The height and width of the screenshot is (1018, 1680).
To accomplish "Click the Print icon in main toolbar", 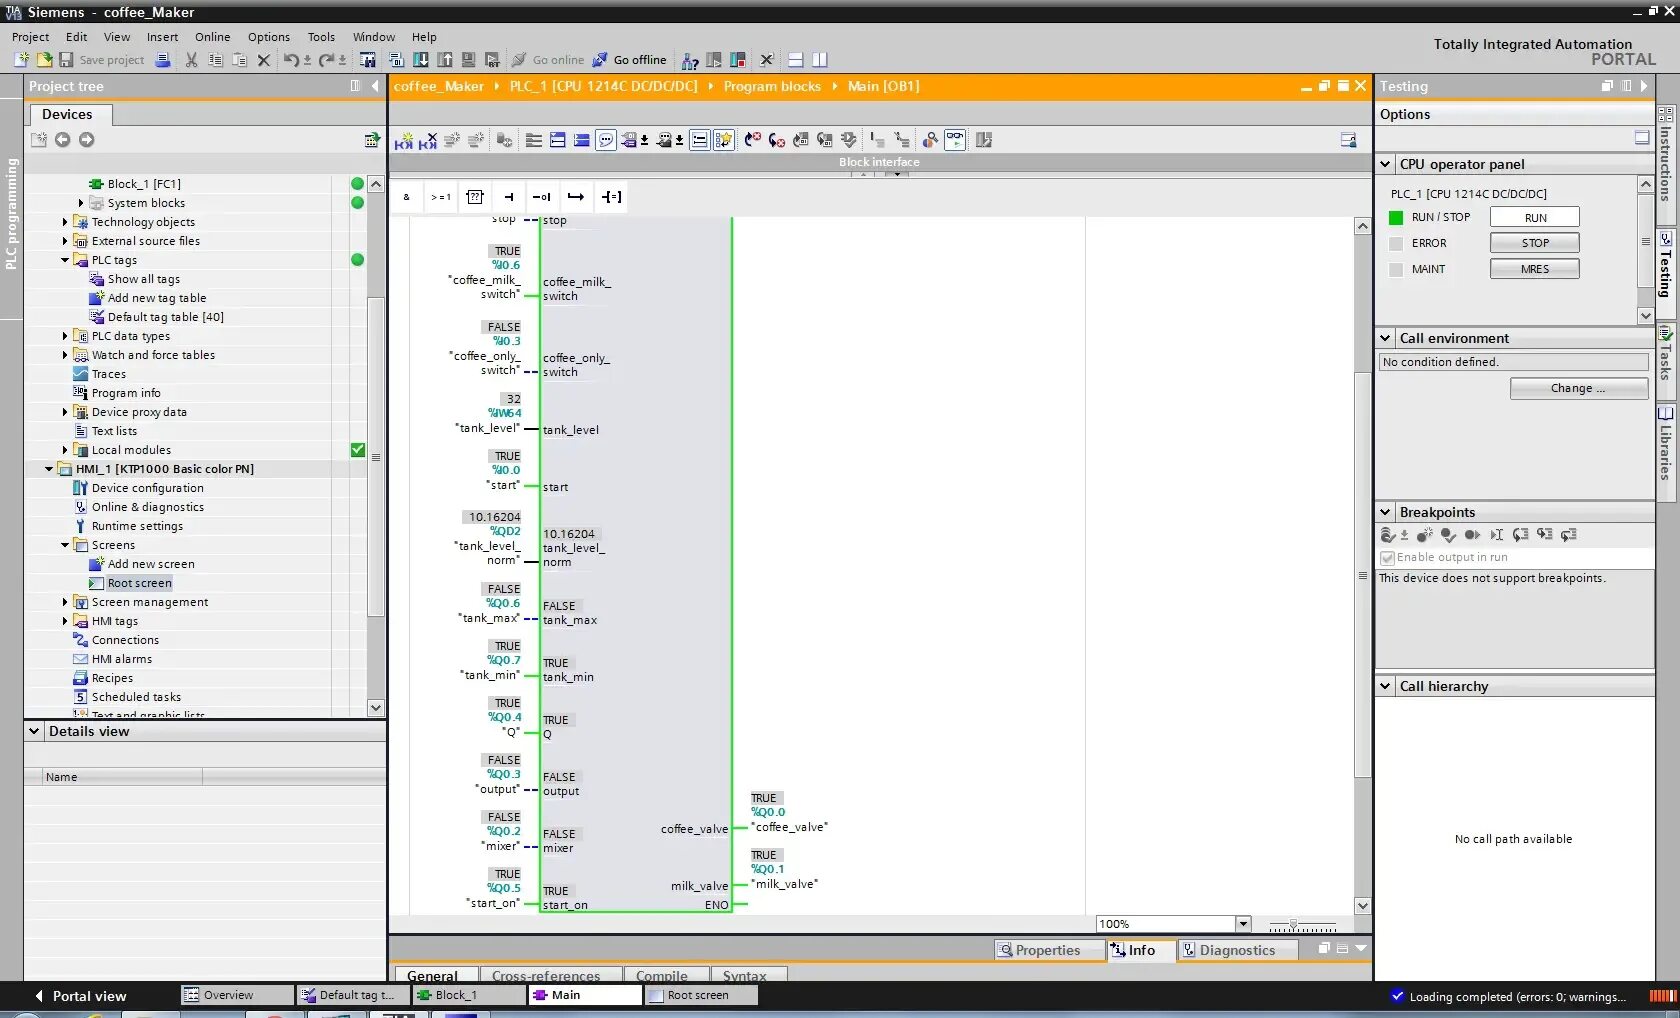I will 164,60.
